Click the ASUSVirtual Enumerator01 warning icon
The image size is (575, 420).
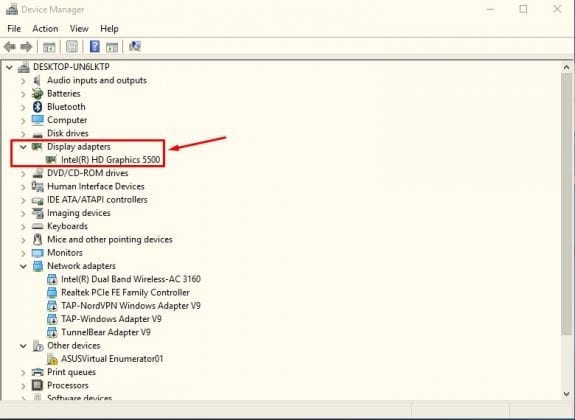click(x=52, y=359)
